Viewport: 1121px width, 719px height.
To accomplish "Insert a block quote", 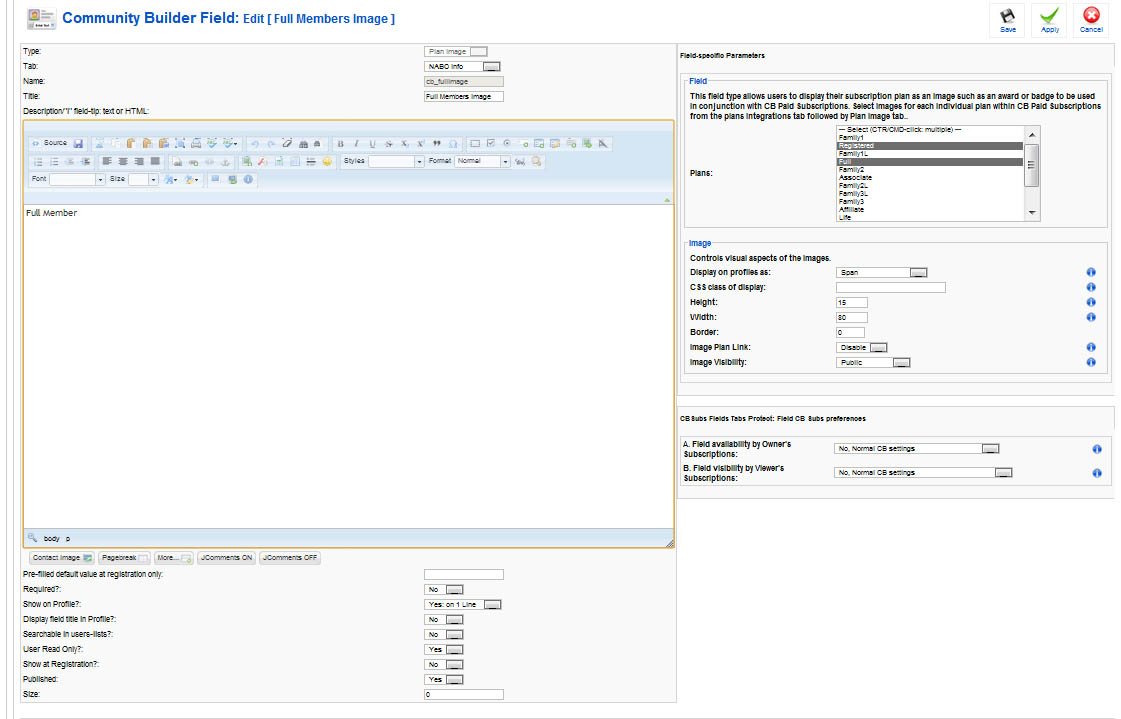I will tap(437, 144).
